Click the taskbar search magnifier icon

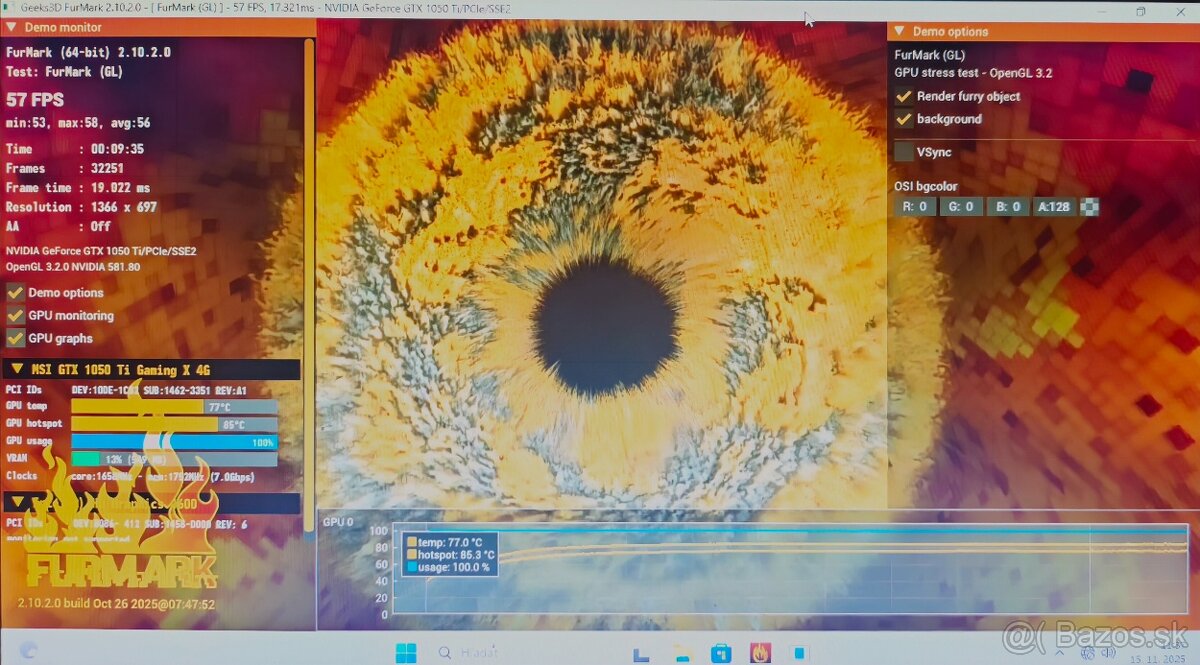point(445,653)
